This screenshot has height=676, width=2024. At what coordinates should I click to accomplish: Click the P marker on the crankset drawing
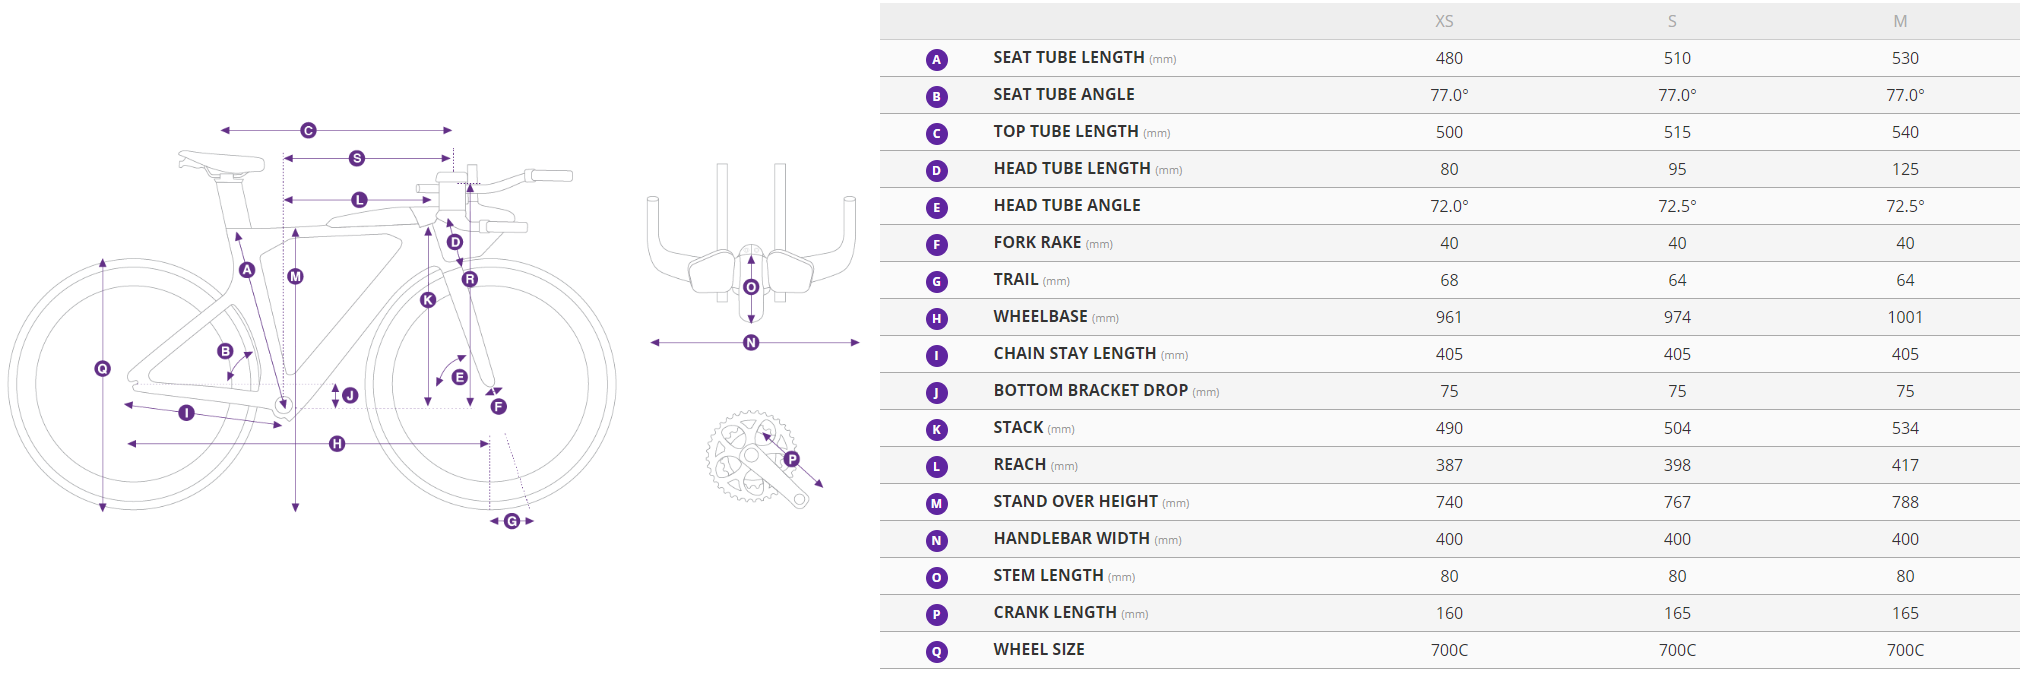click(791, 459)
